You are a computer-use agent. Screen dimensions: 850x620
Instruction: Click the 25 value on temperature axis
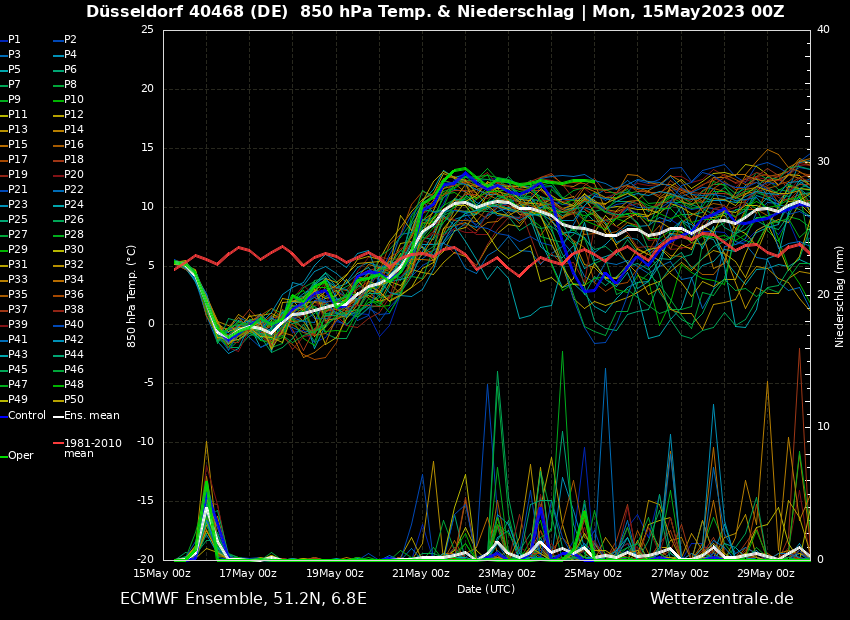pos(147,30)
